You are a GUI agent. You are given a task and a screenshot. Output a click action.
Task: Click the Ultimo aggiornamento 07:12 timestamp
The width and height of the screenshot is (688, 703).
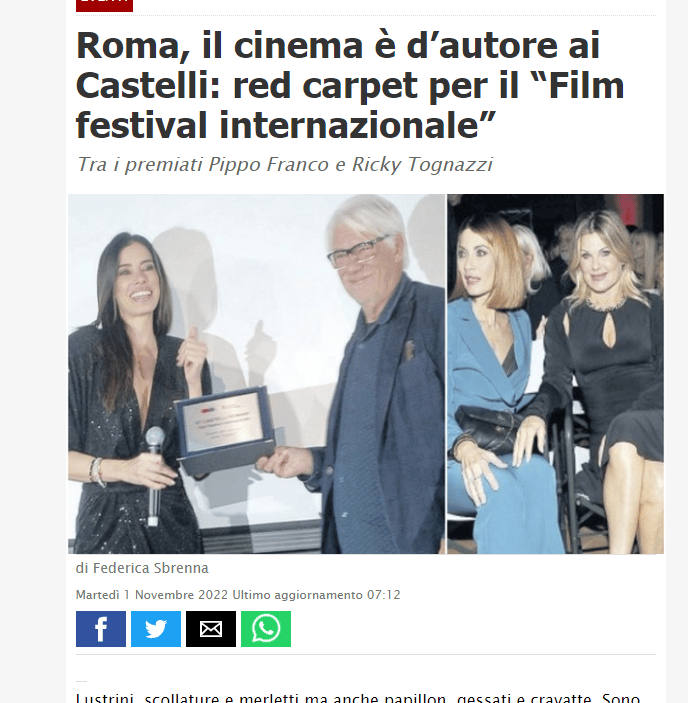(316, 595)
